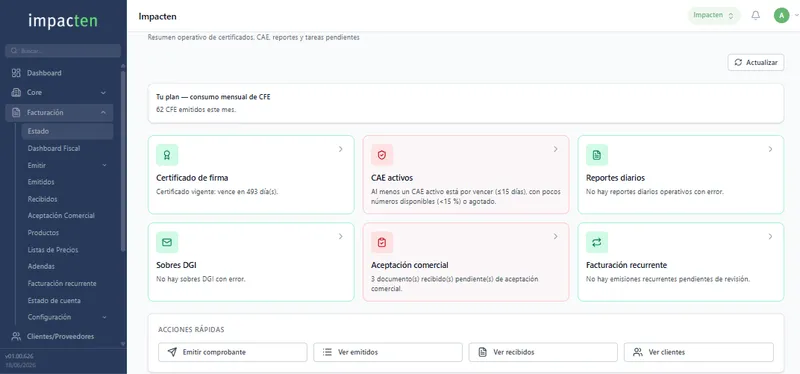800x374 pixels.
Task: Click the 'Impacten' page header title
Action: pos(158,16)
